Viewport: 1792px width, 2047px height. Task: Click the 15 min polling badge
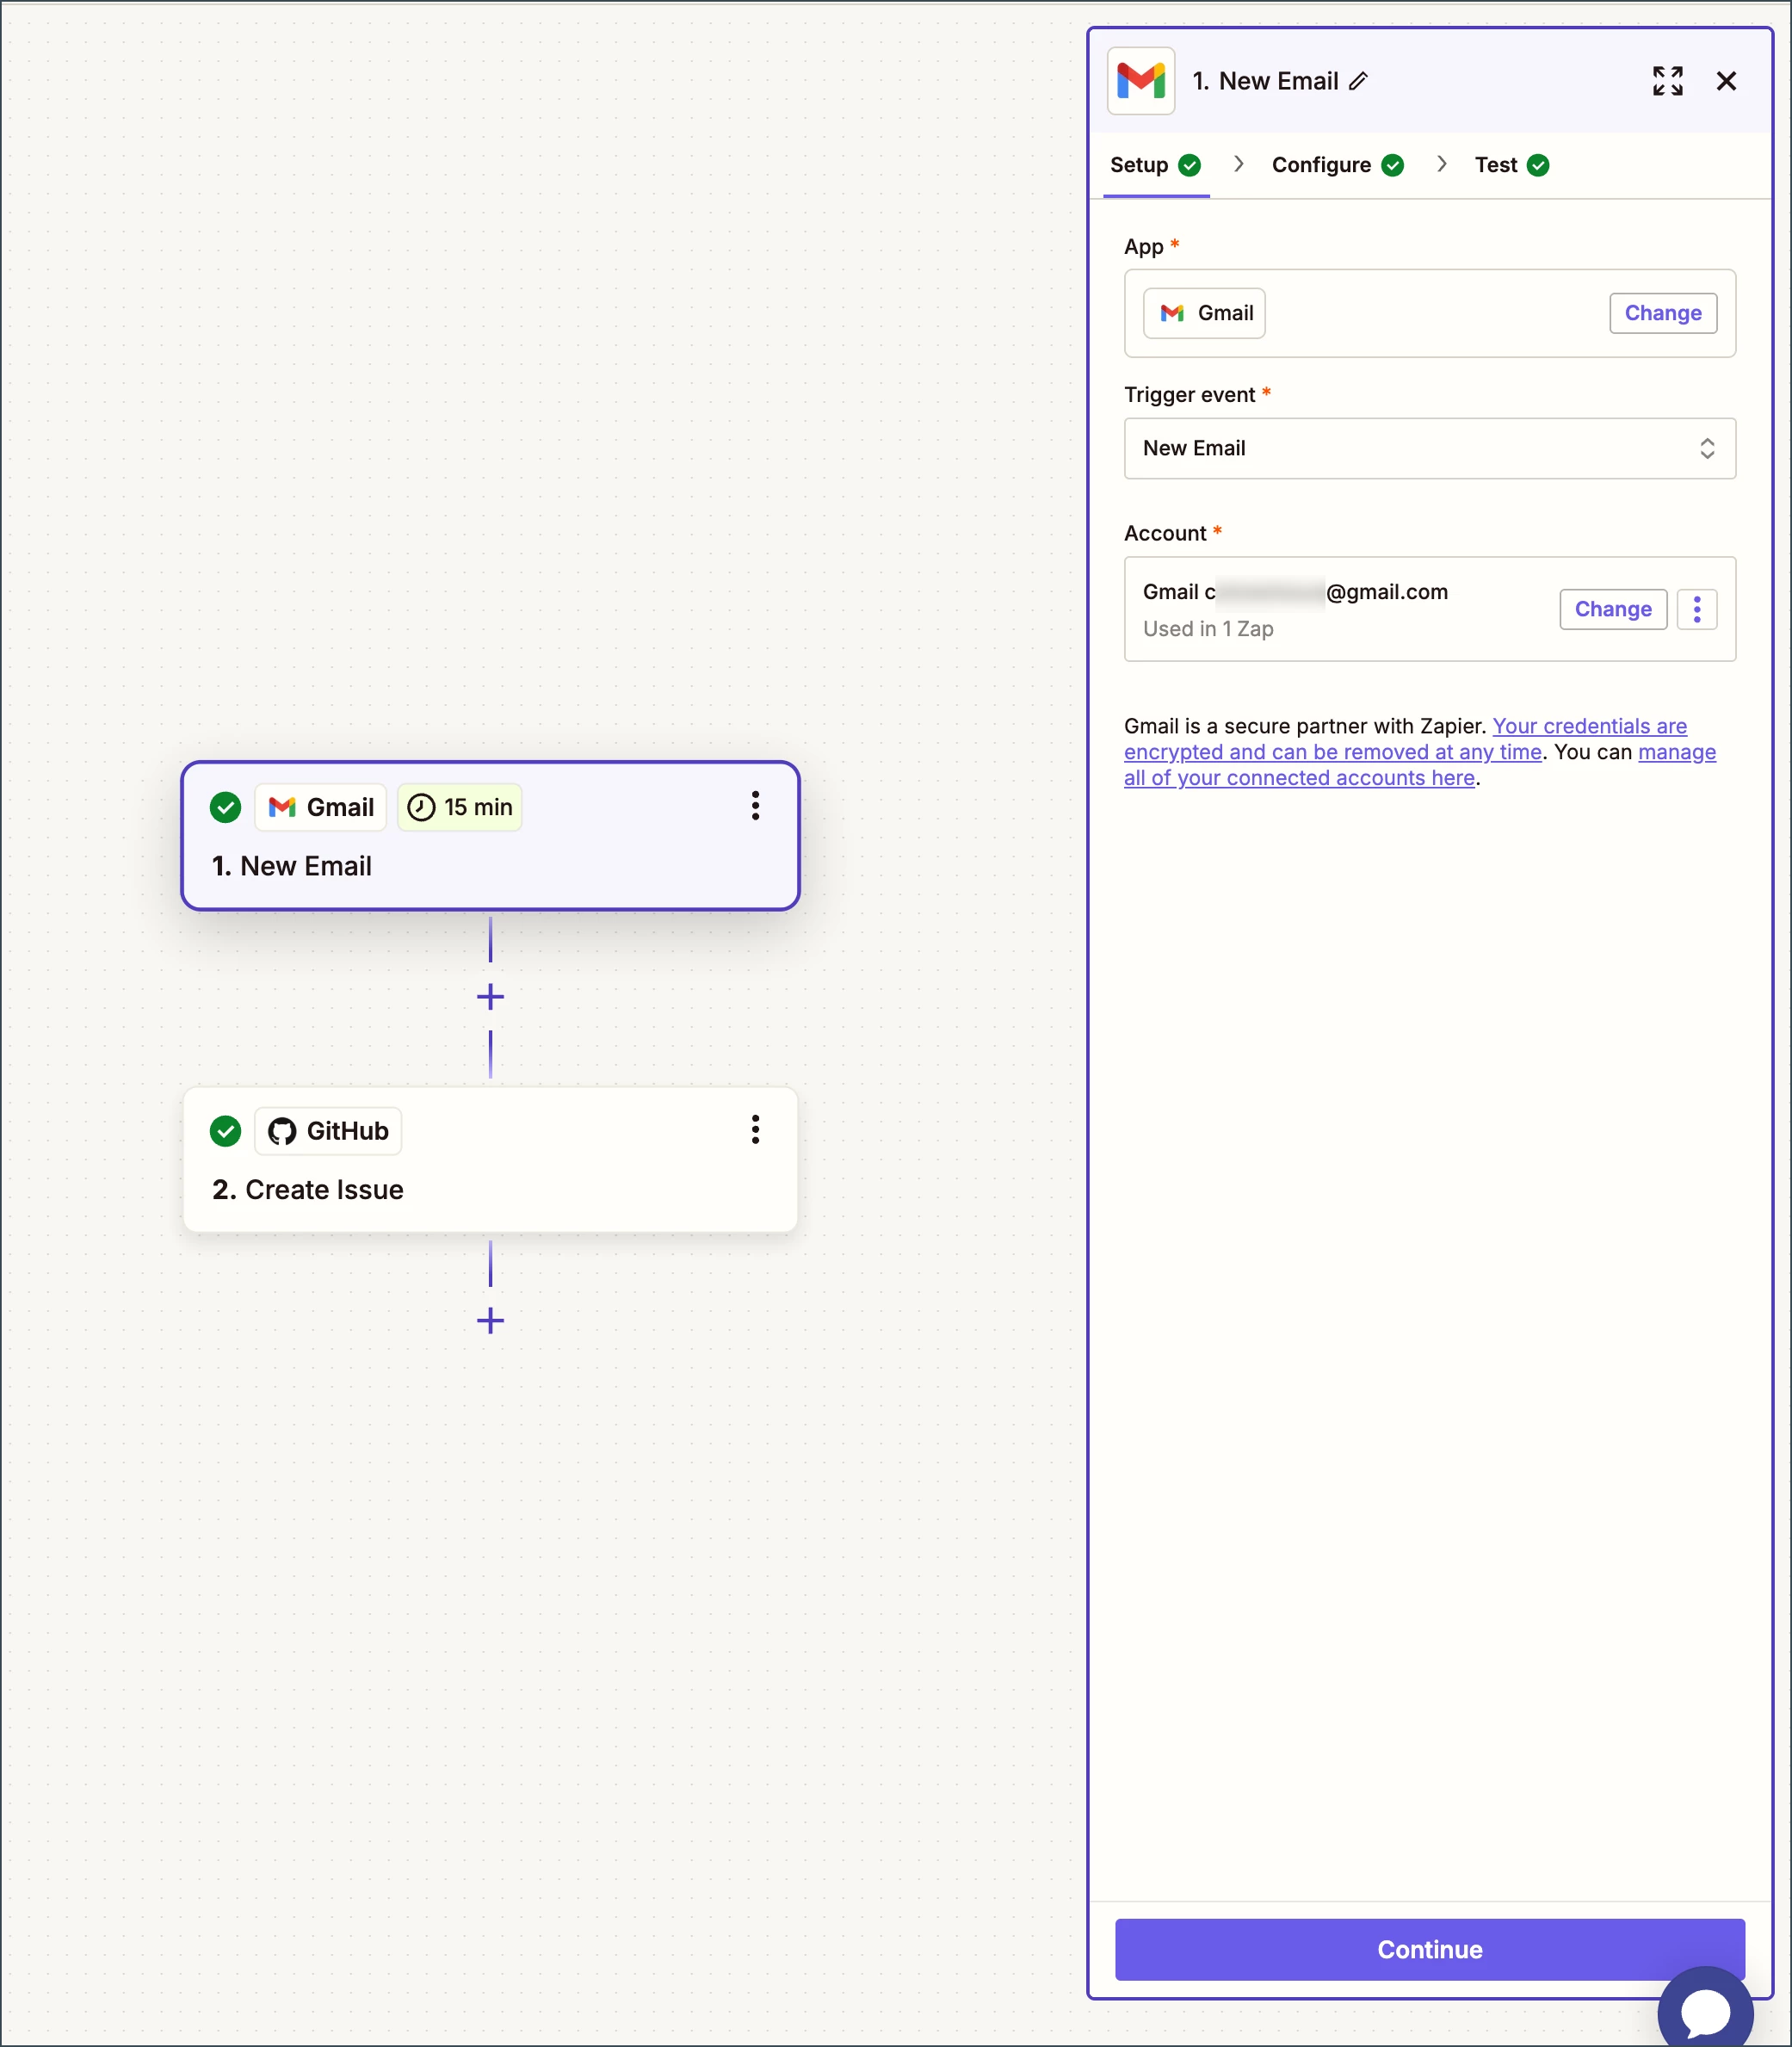coord(460,807)
